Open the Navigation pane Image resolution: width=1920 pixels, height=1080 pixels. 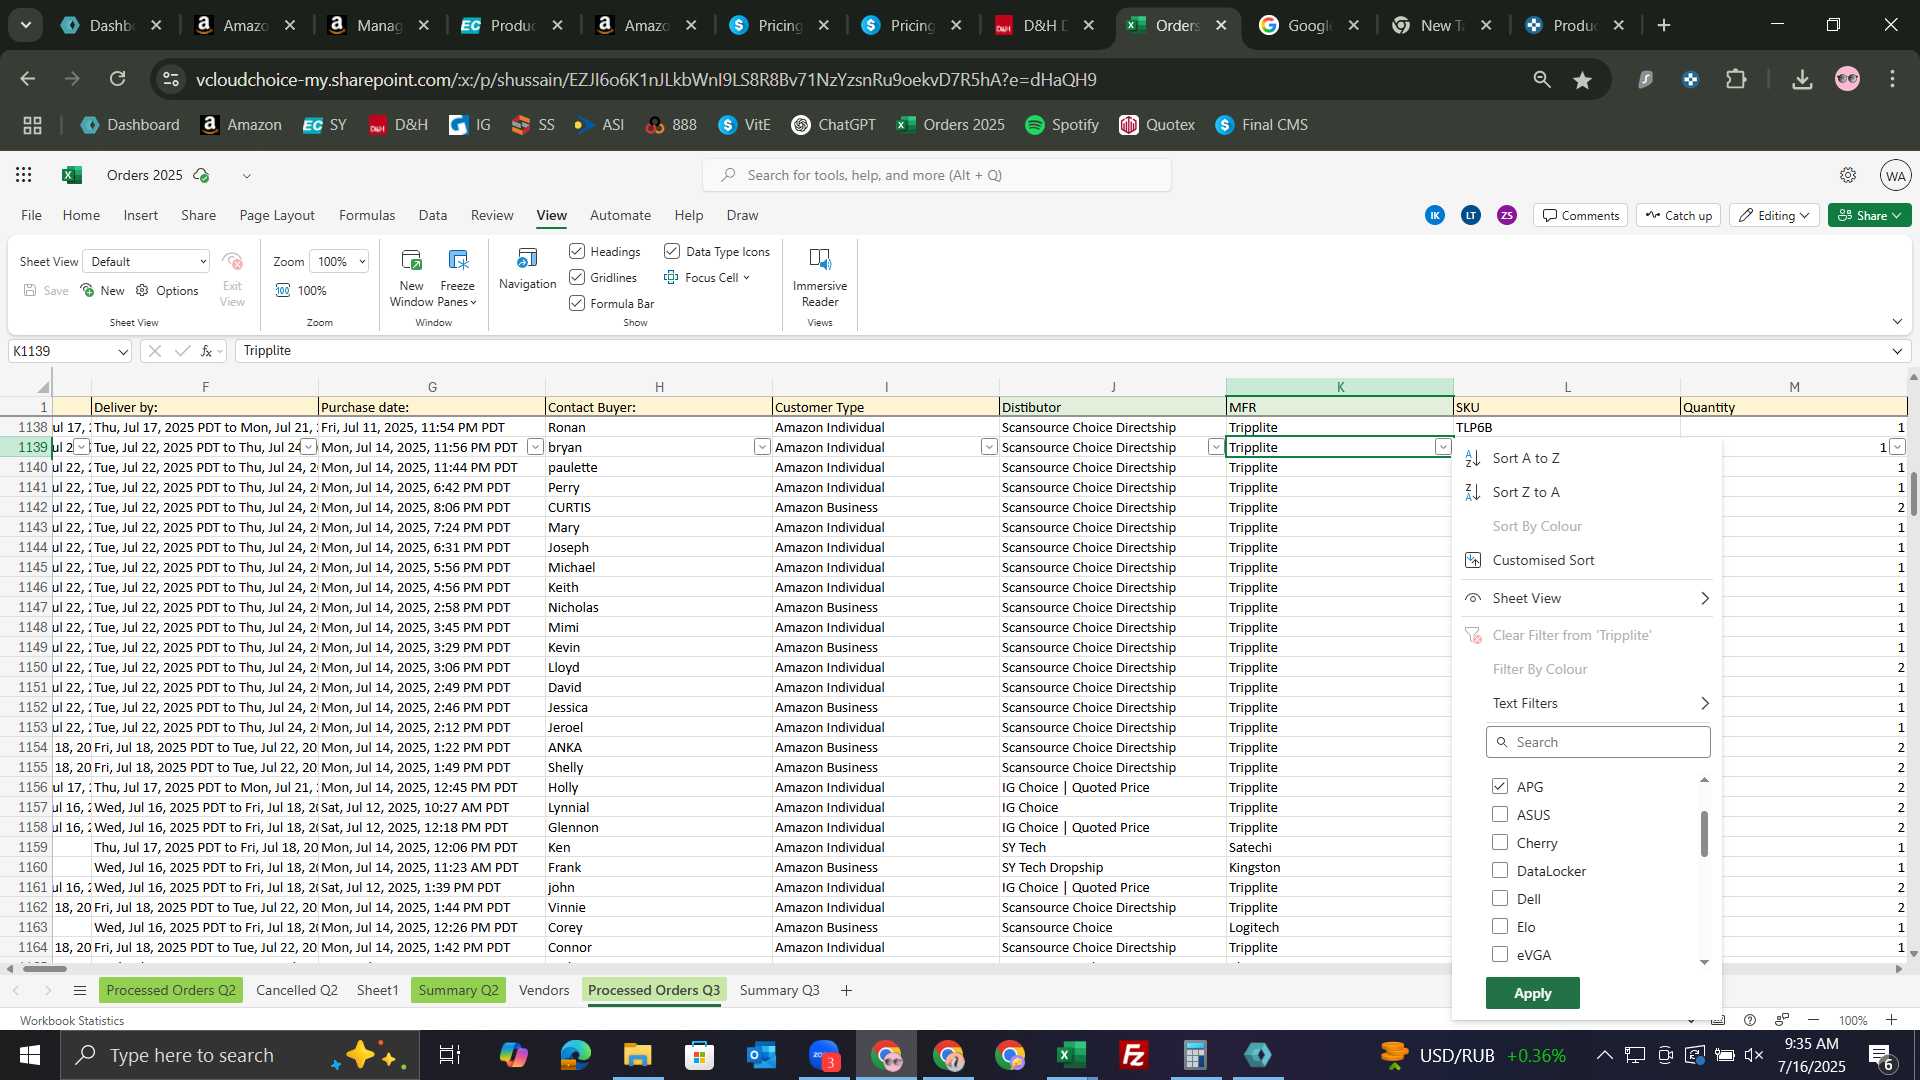[527, 270]
